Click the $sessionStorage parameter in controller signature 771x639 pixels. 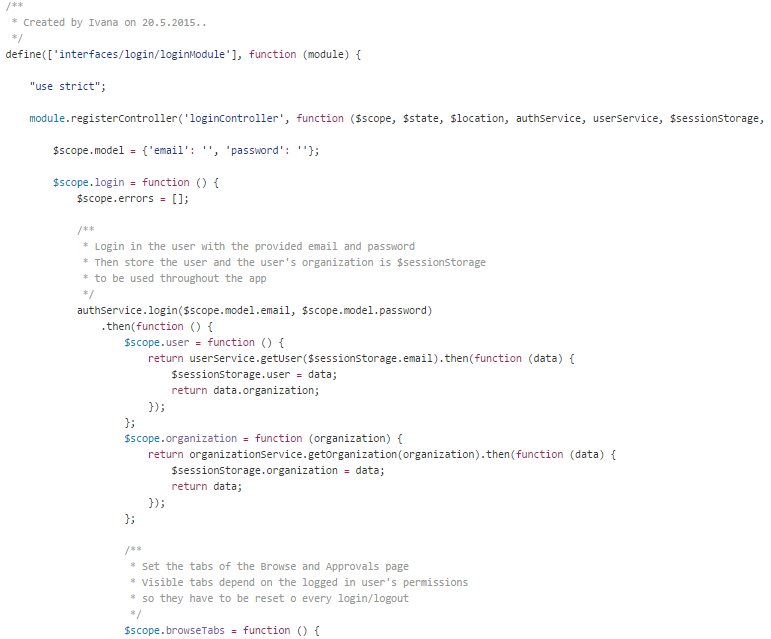714,118
